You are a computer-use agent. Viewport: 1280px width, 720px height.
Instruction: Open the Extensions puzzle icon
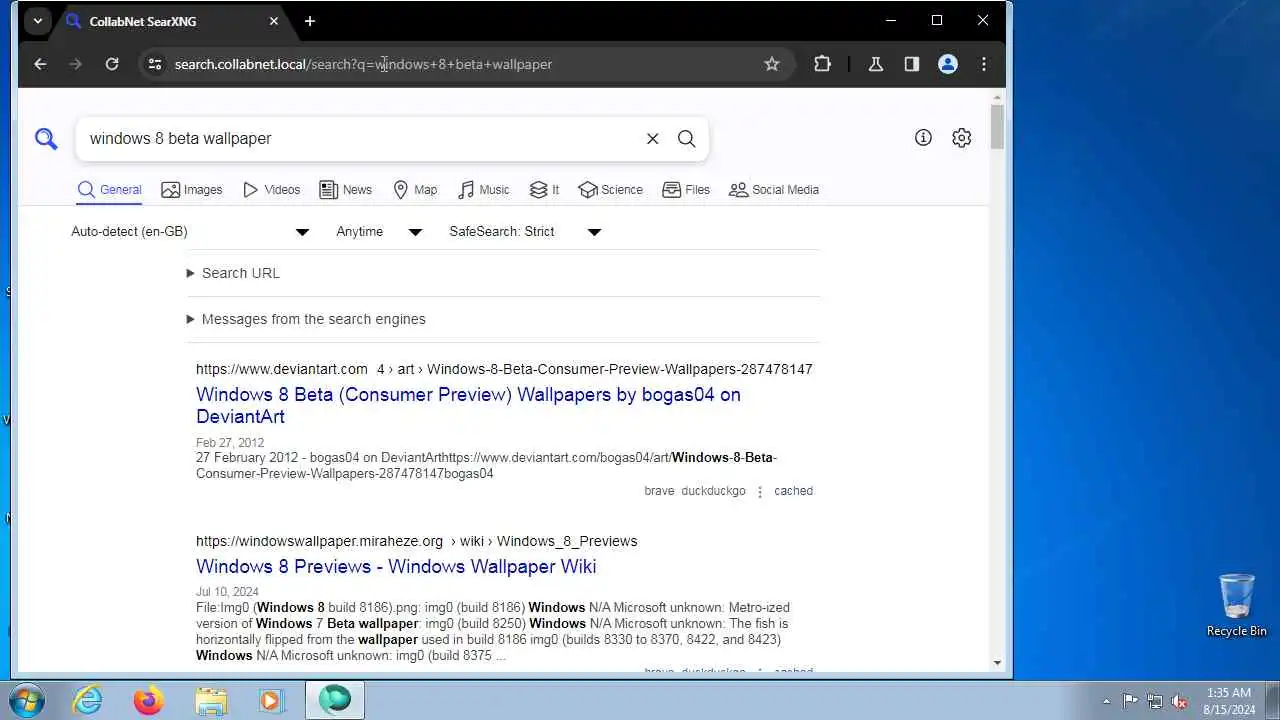pyautogui.click(x=822, y=64)
